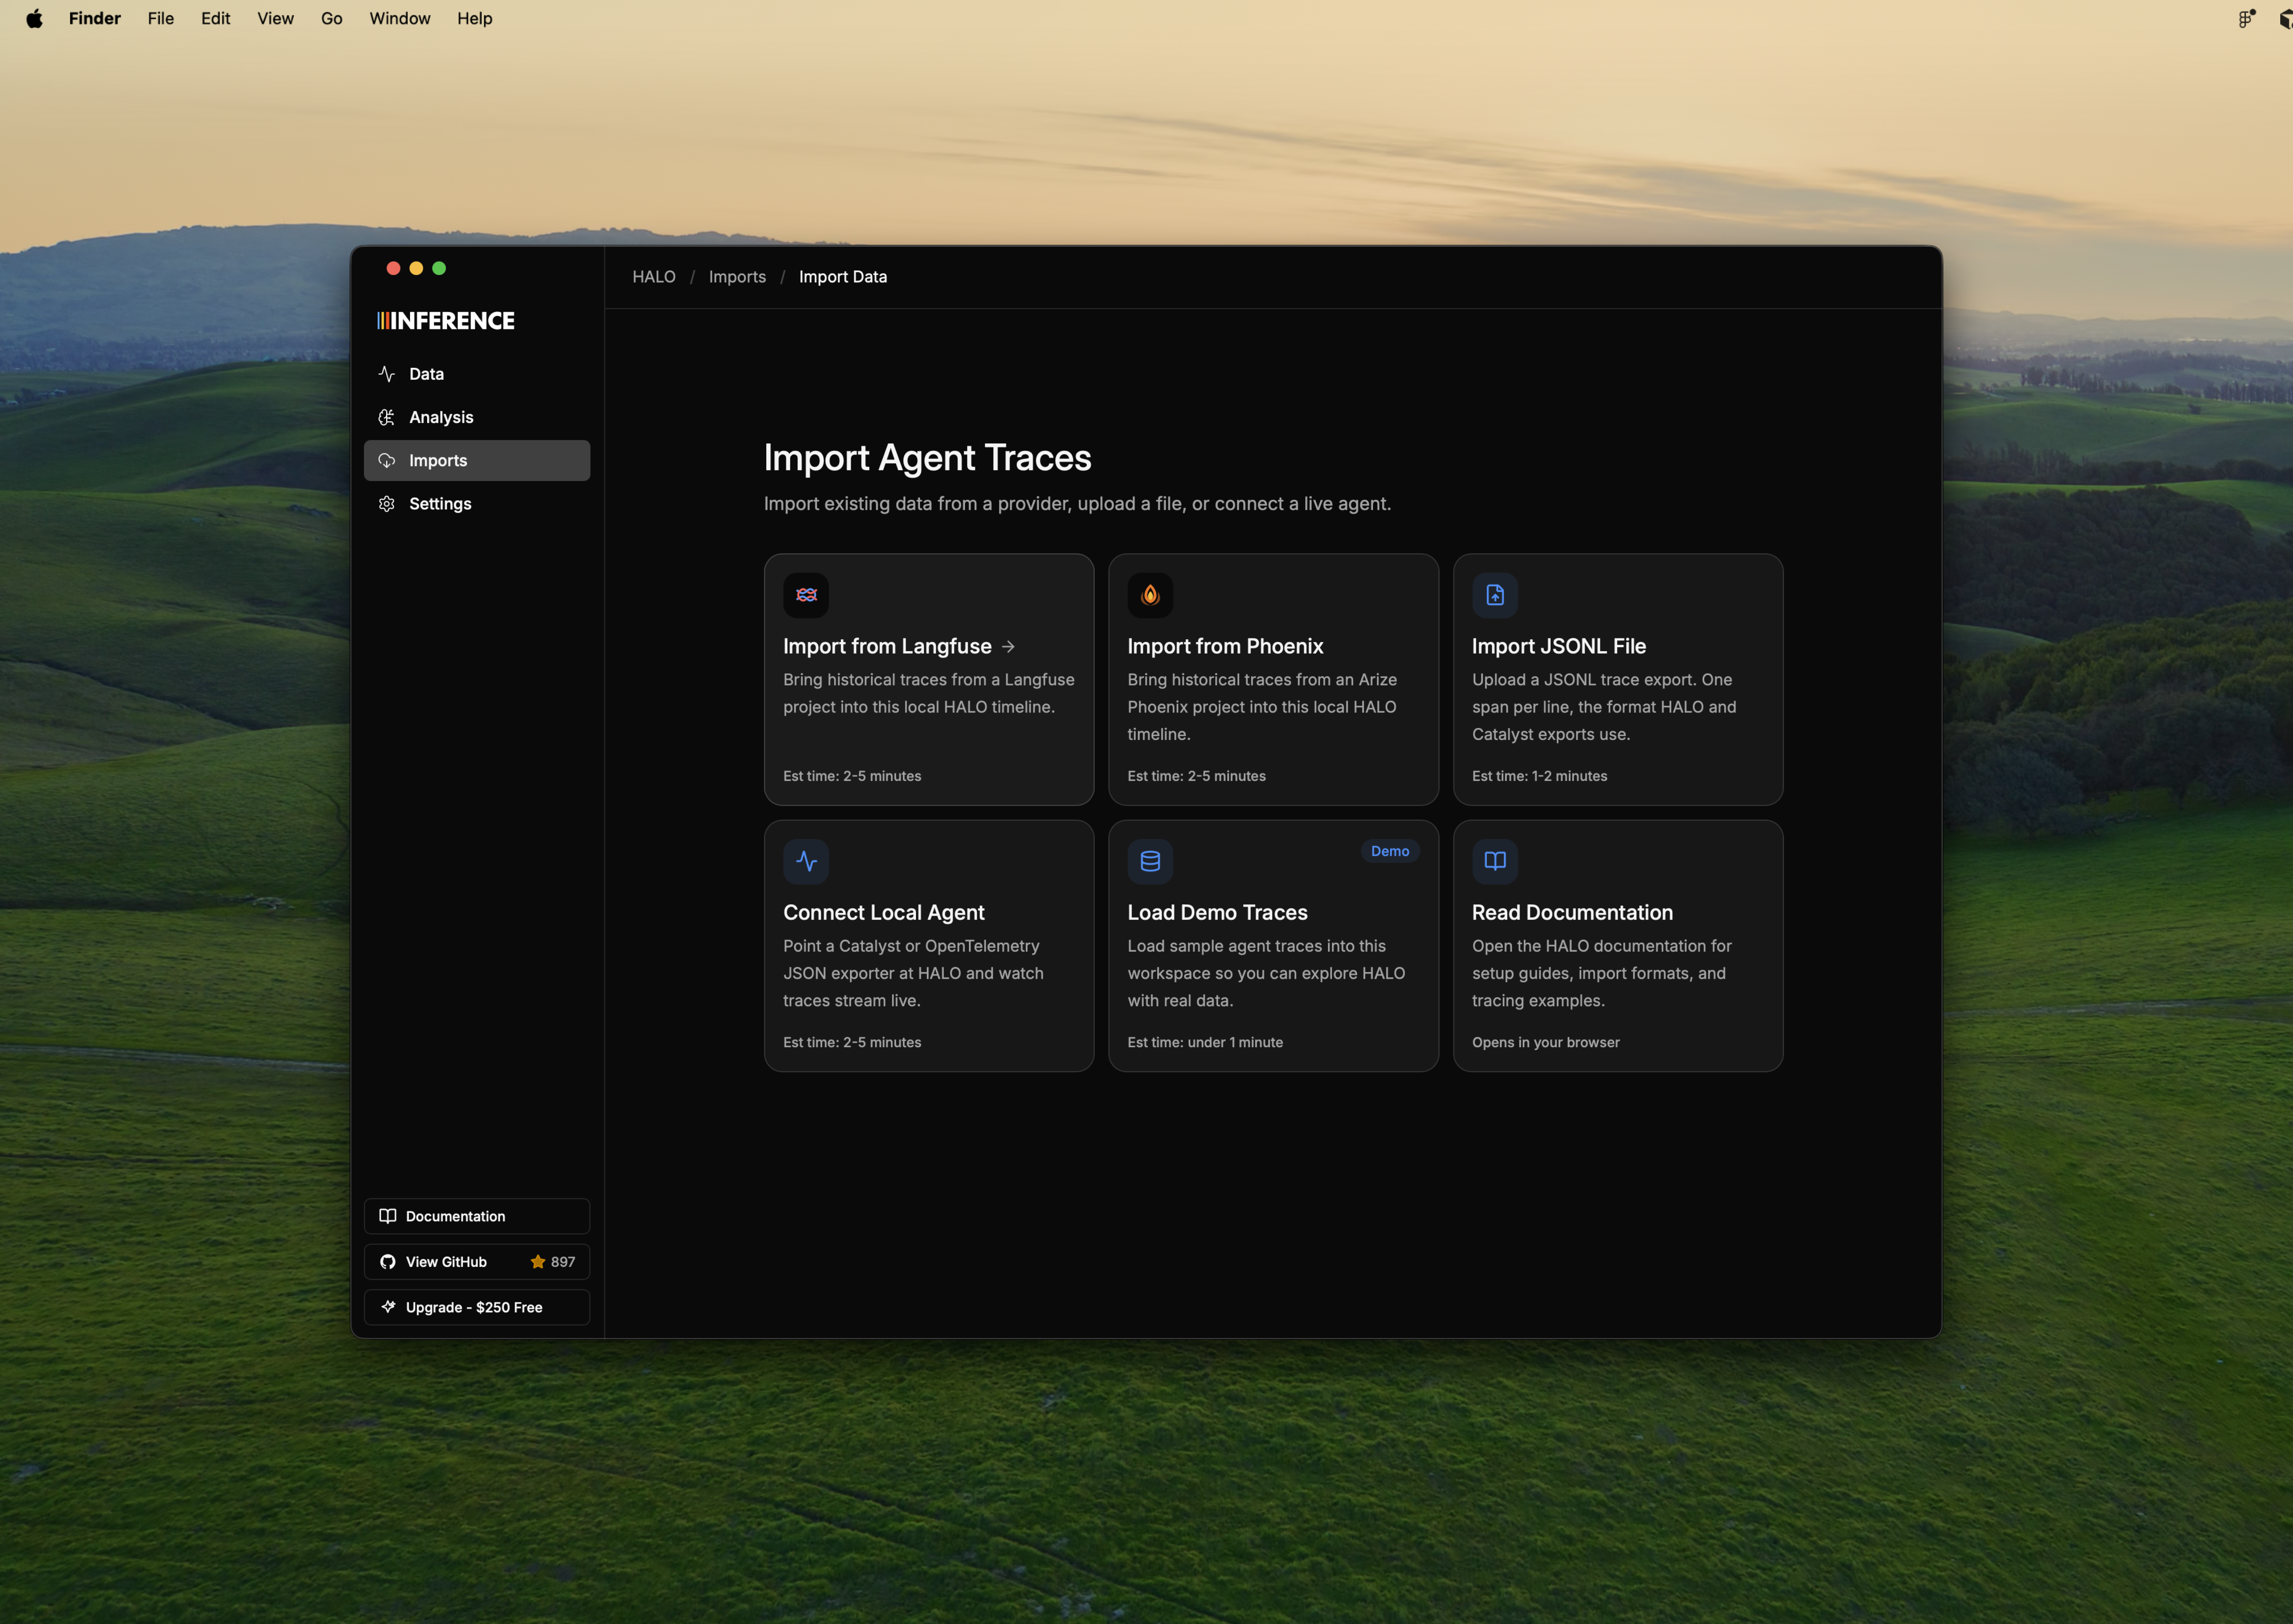Click the Demo badge

(1390, 851)
